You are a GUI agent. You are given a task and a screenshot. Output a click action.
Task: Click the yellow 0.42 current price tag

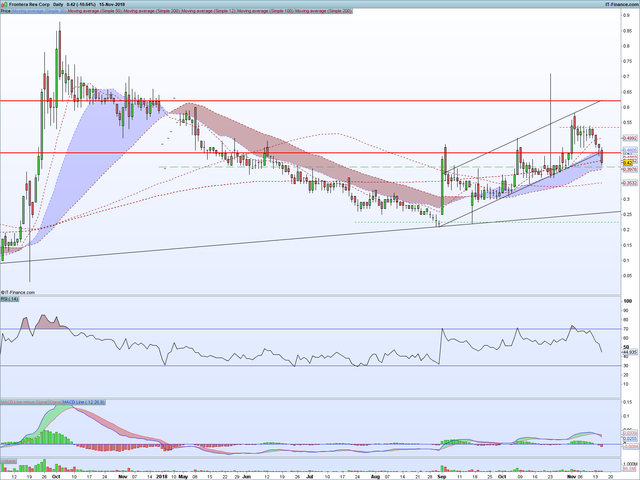point(627,162)
